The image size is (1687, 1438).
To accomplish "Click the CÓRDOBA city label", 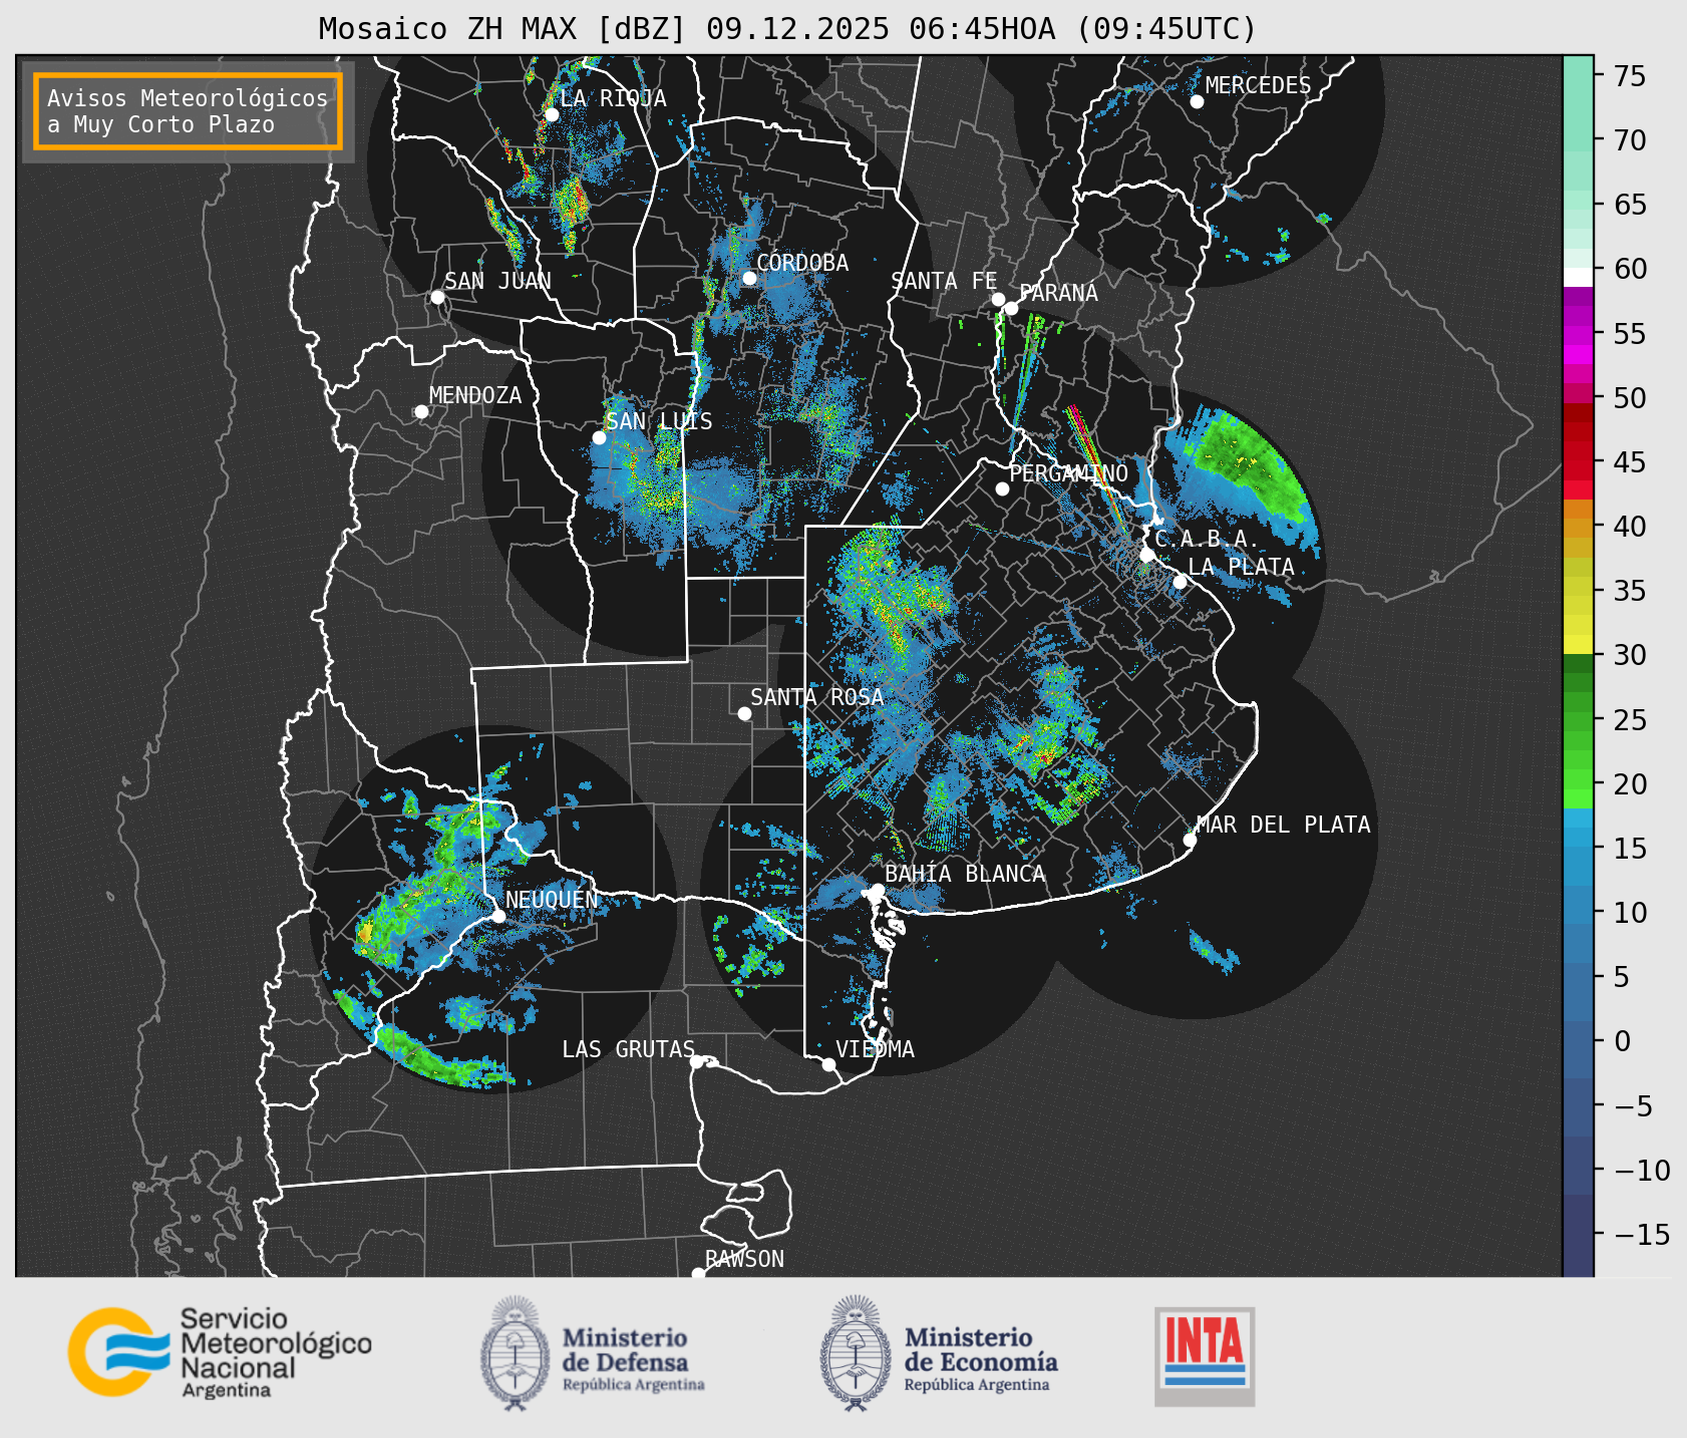I will click(802, 263).
